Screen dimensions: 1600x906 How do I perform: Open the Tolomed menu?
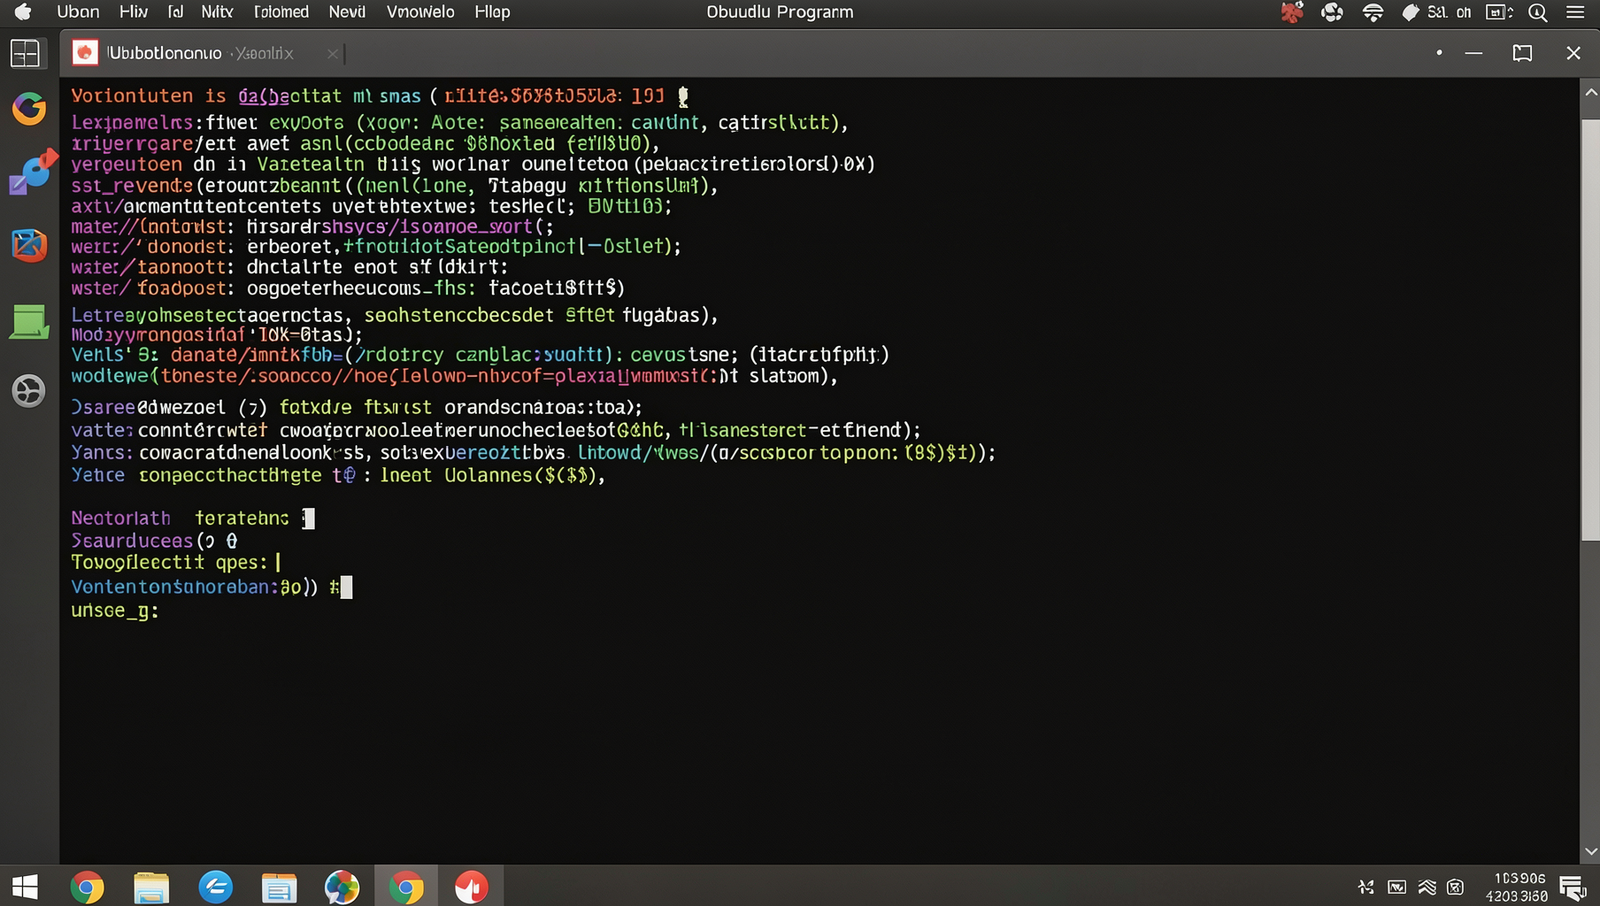281,12
